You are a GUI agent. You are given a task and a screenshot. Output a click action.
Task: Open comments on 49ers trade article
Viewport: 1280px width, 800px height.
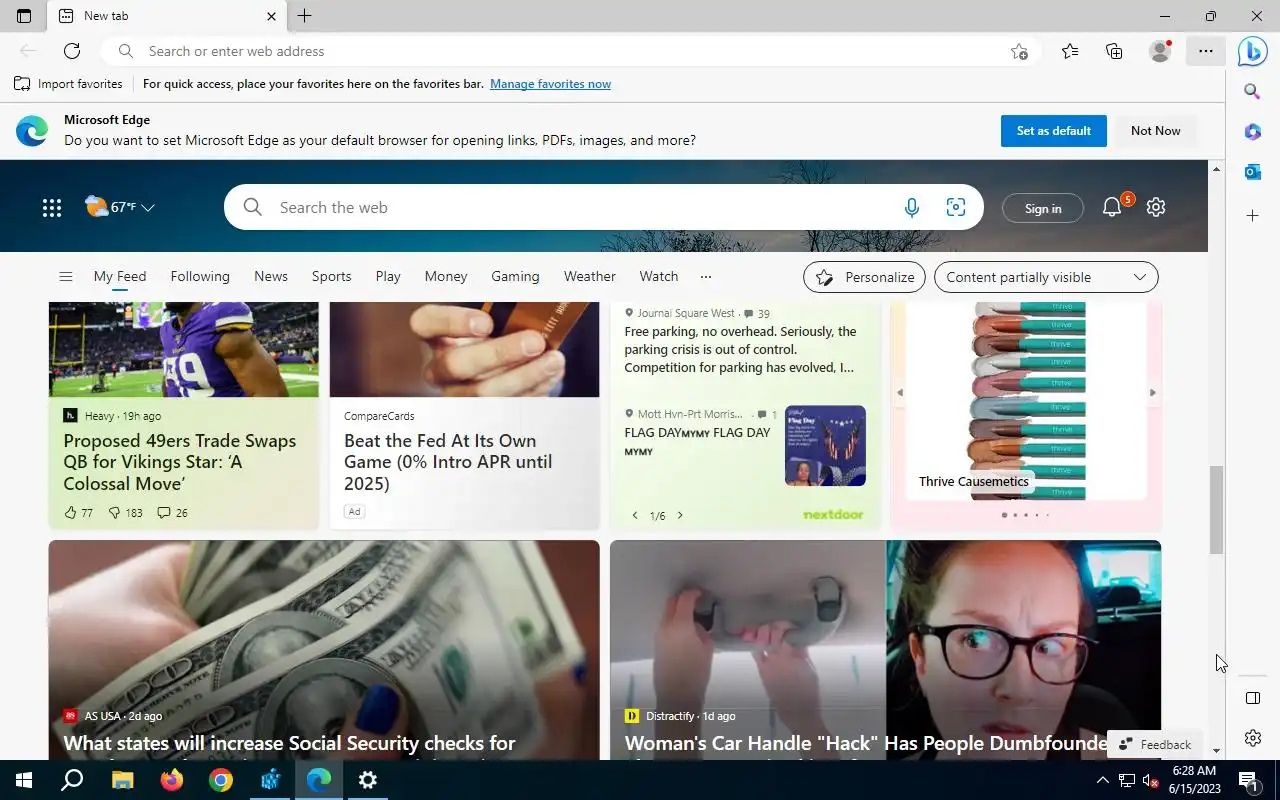(x=172, y=513)
